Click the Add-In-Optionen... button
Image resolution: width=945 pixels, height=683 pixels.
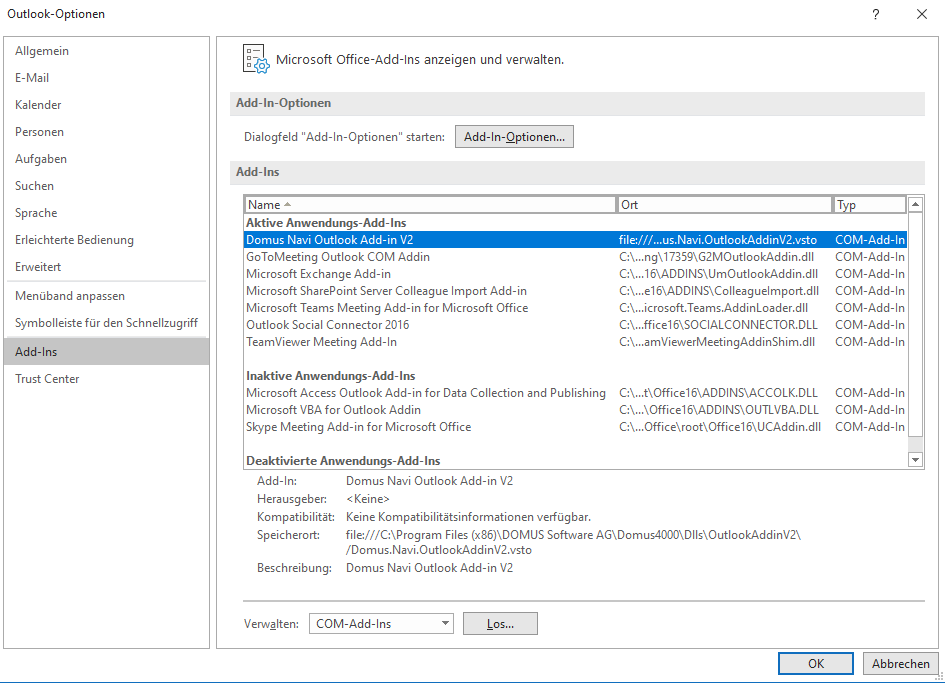(514, 137)
